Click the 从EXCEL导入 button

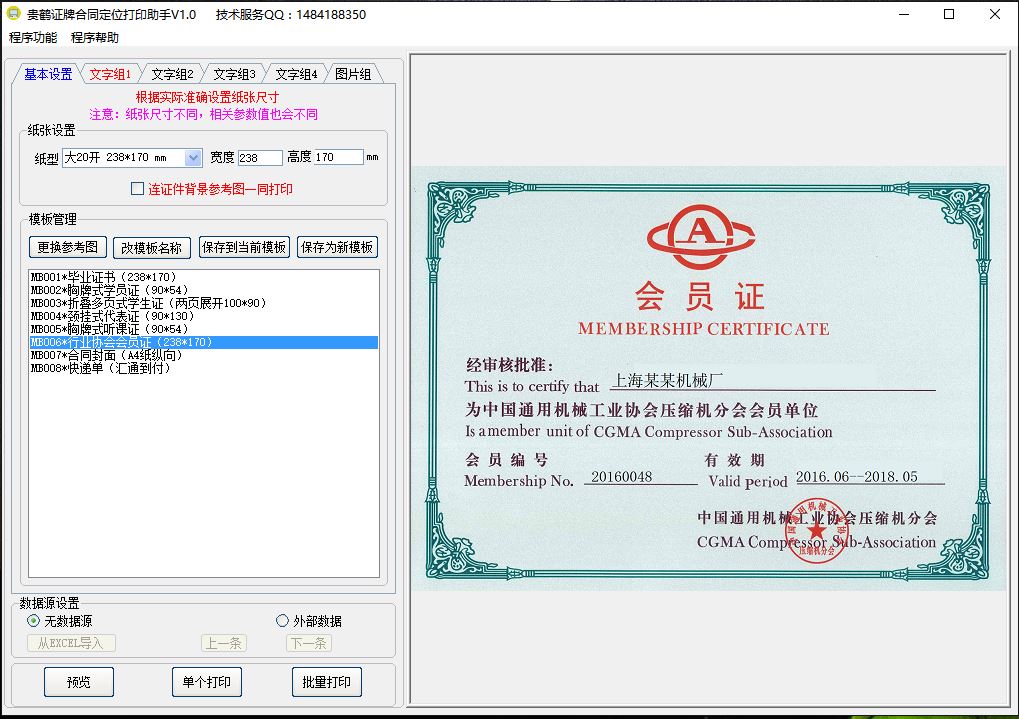71,643
